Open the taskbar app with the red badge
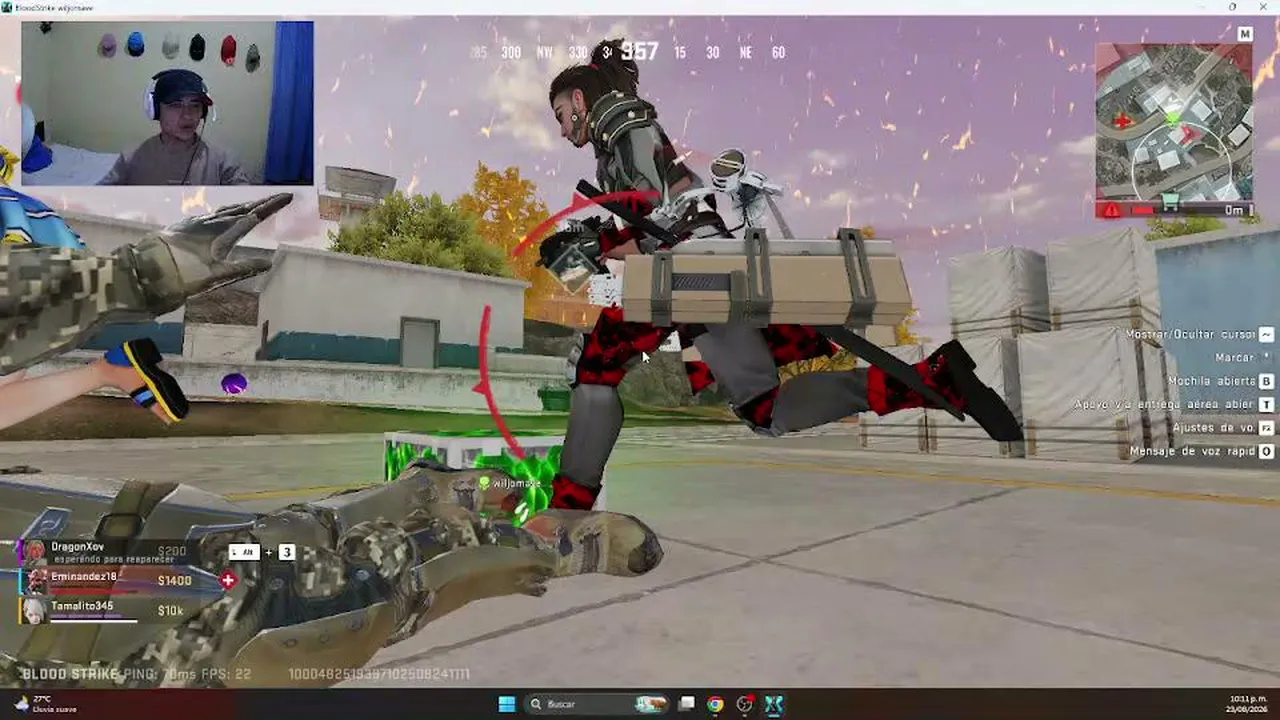The height and width of the screenshot is (720, 1280). pos(744,704)
